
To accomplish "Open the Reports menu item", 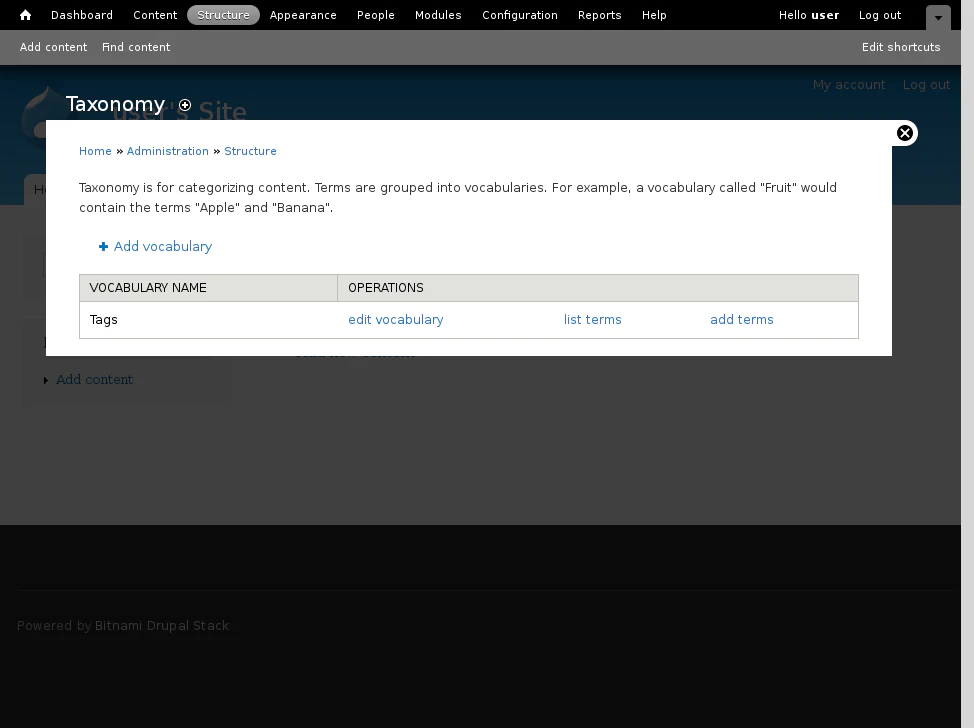I will tap(600, 15).
